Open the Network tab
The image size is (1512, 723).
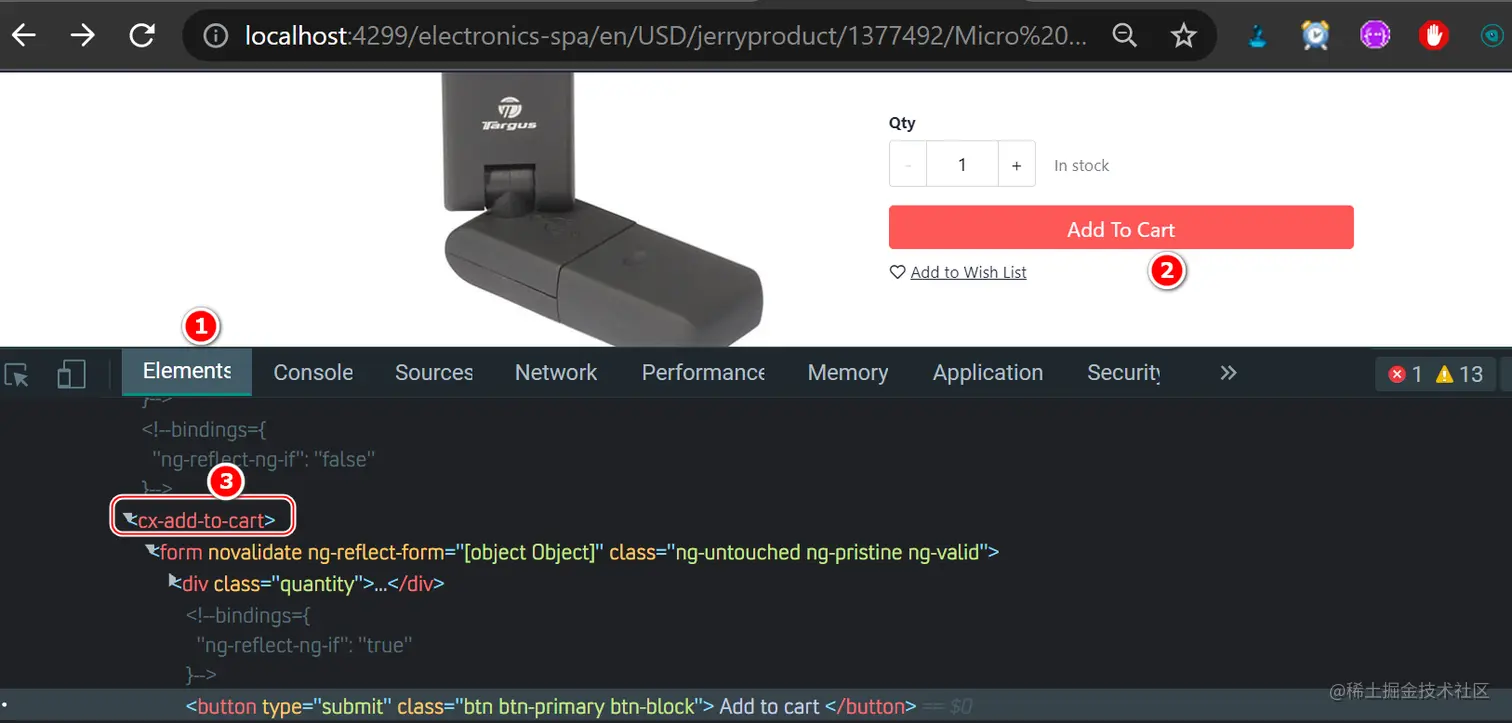[556, 372]
